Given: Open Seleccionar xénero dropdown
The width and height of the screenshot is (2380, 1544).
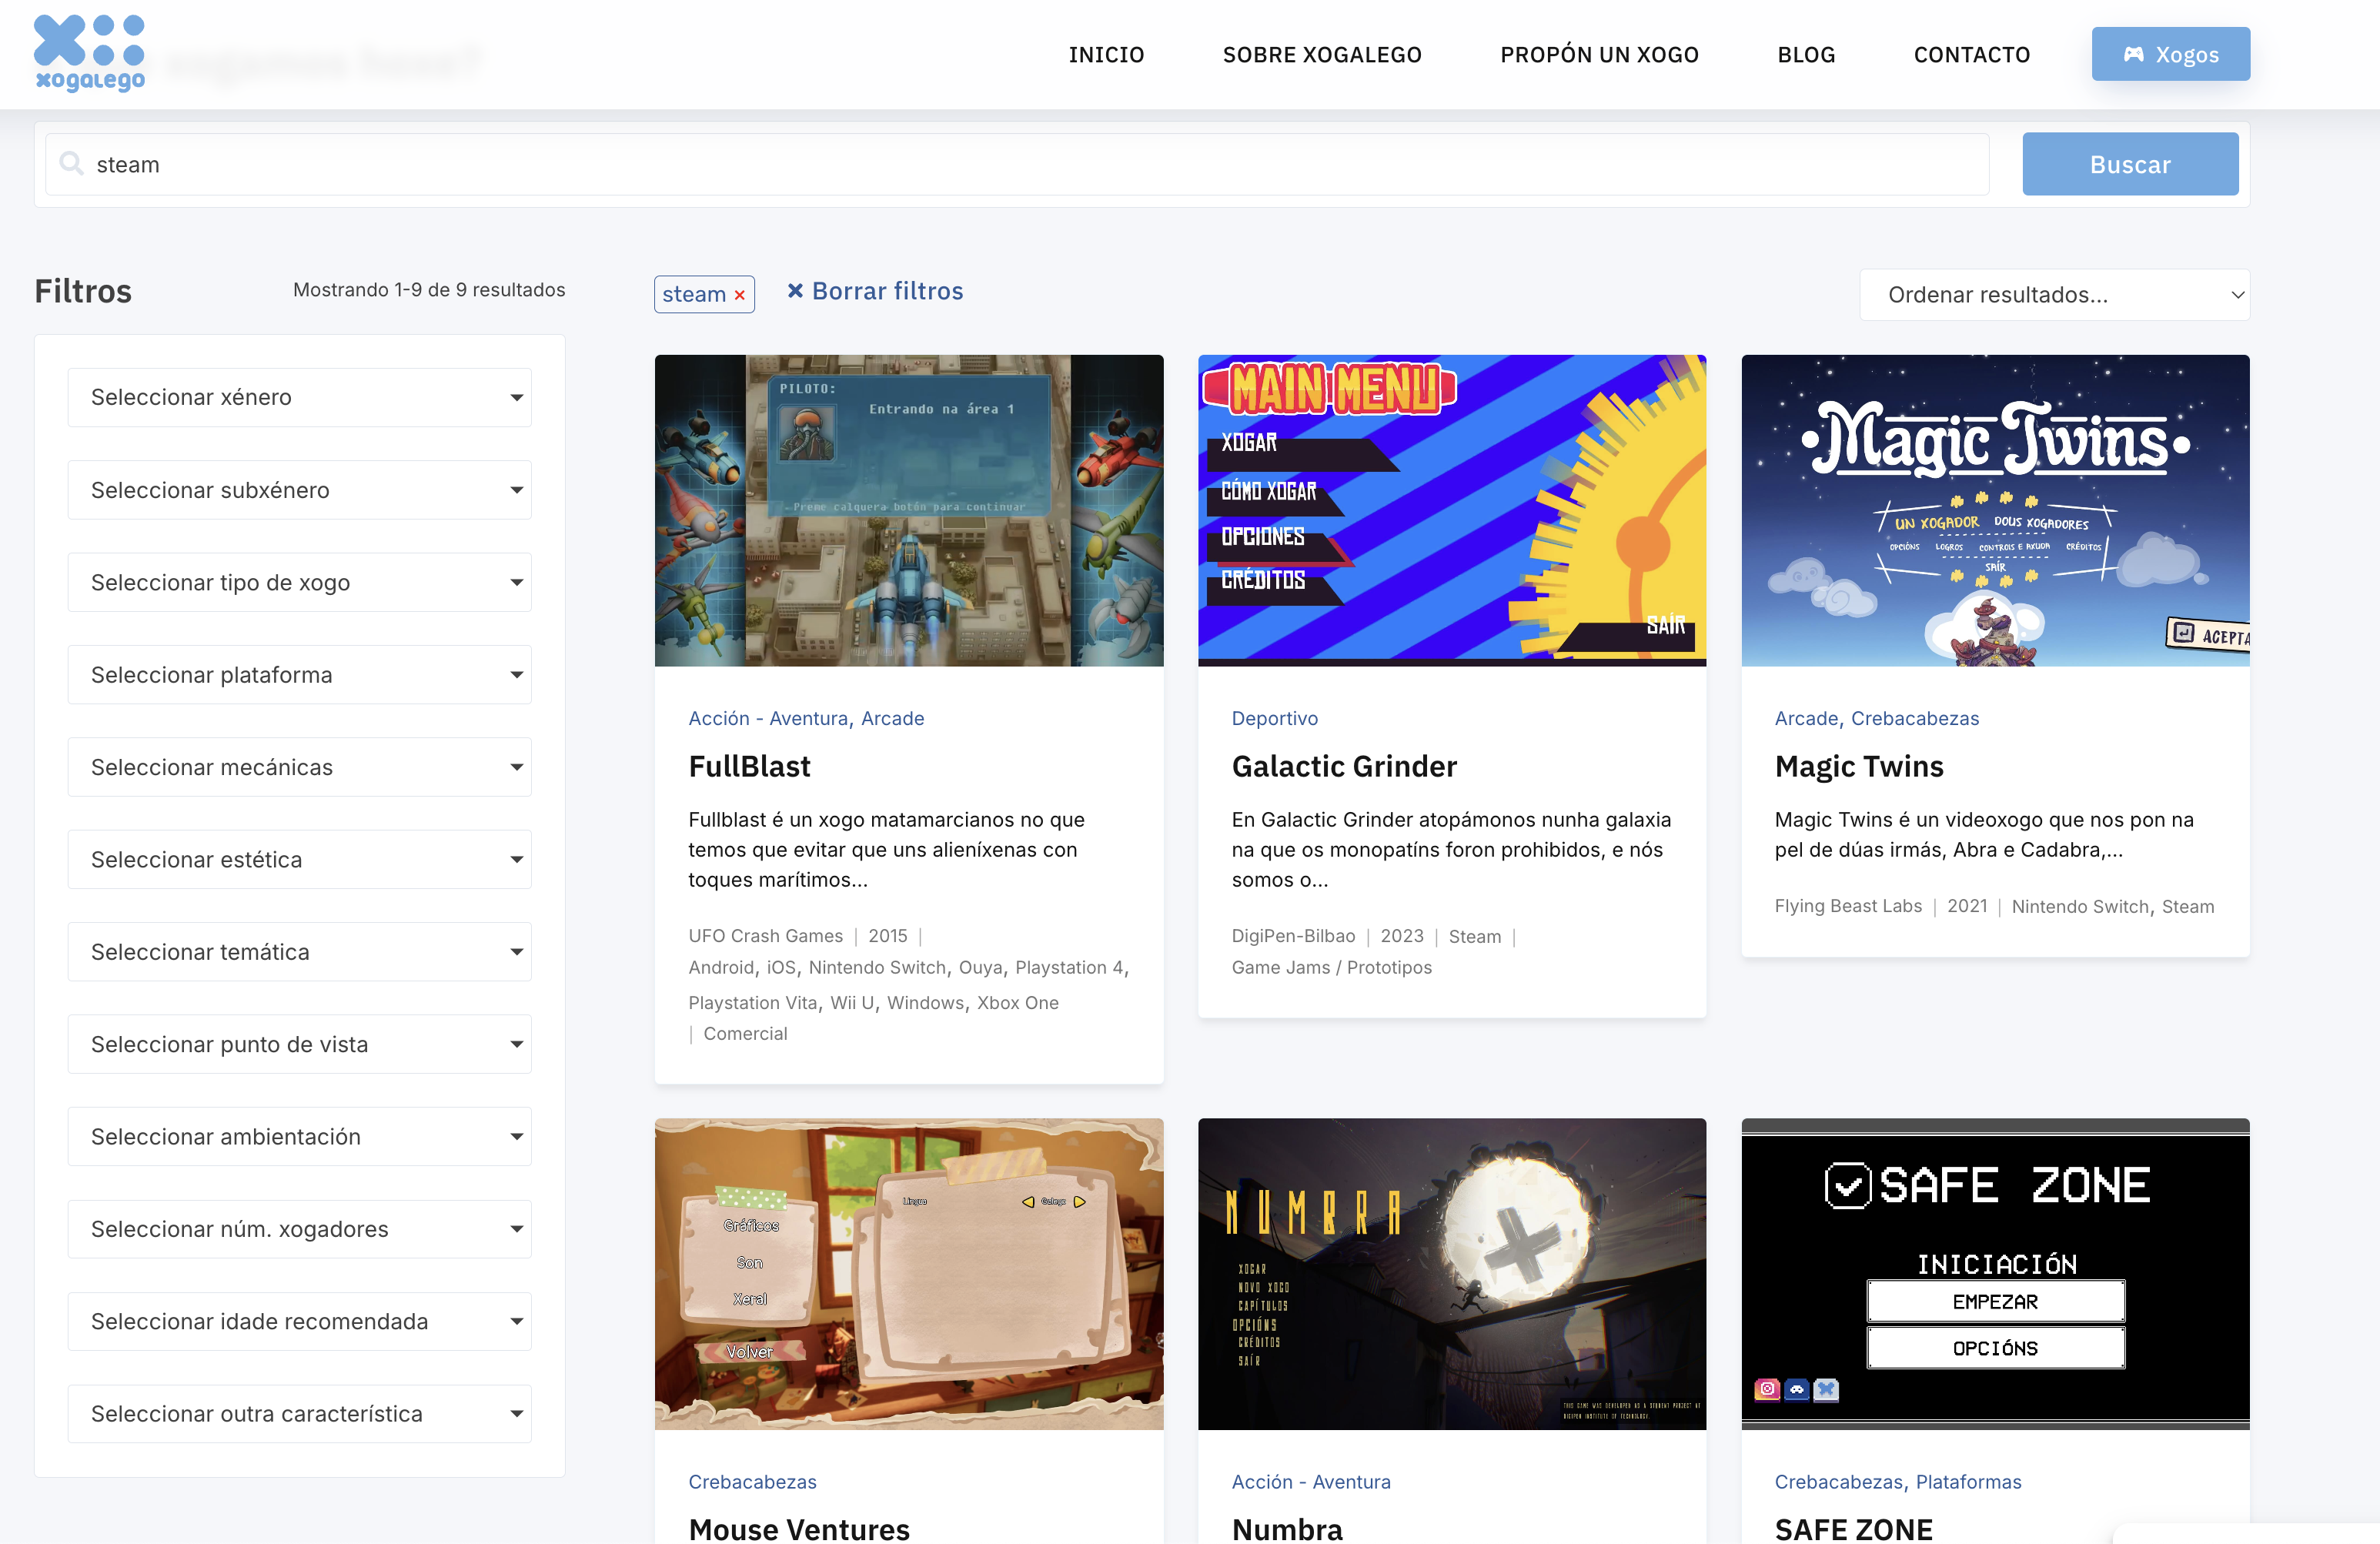Looking at the screenshot, I should tap(299, 397).
